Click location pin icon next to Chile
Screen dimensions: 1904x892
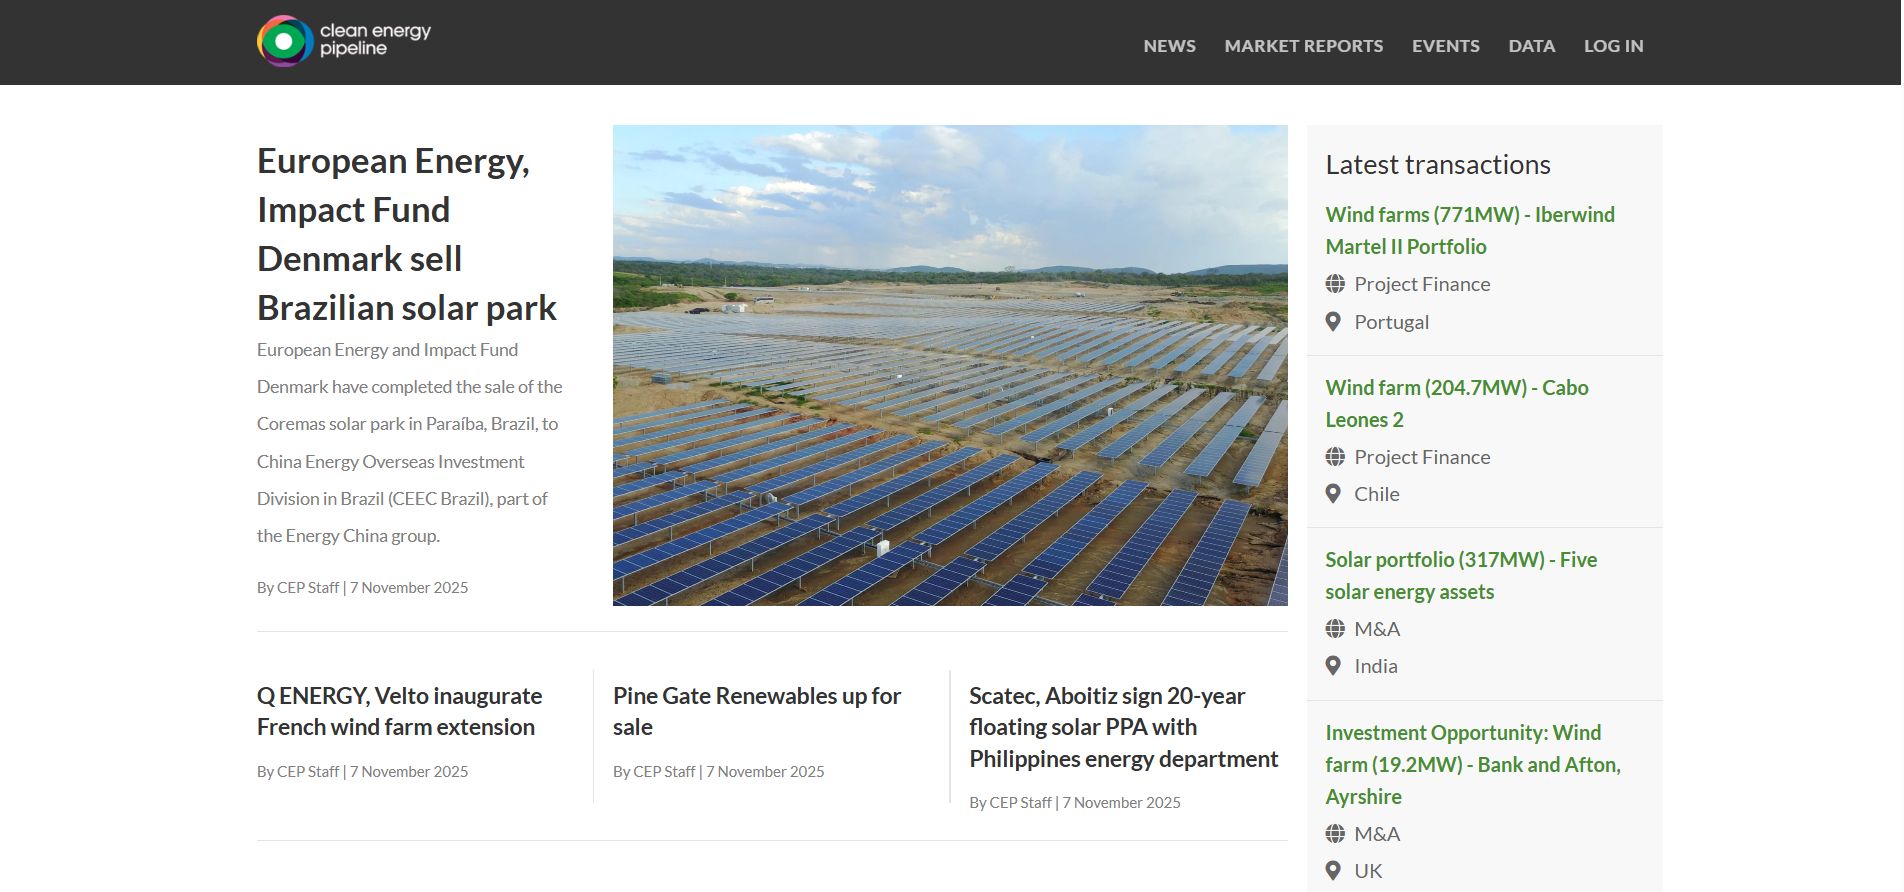[1333, 494]
